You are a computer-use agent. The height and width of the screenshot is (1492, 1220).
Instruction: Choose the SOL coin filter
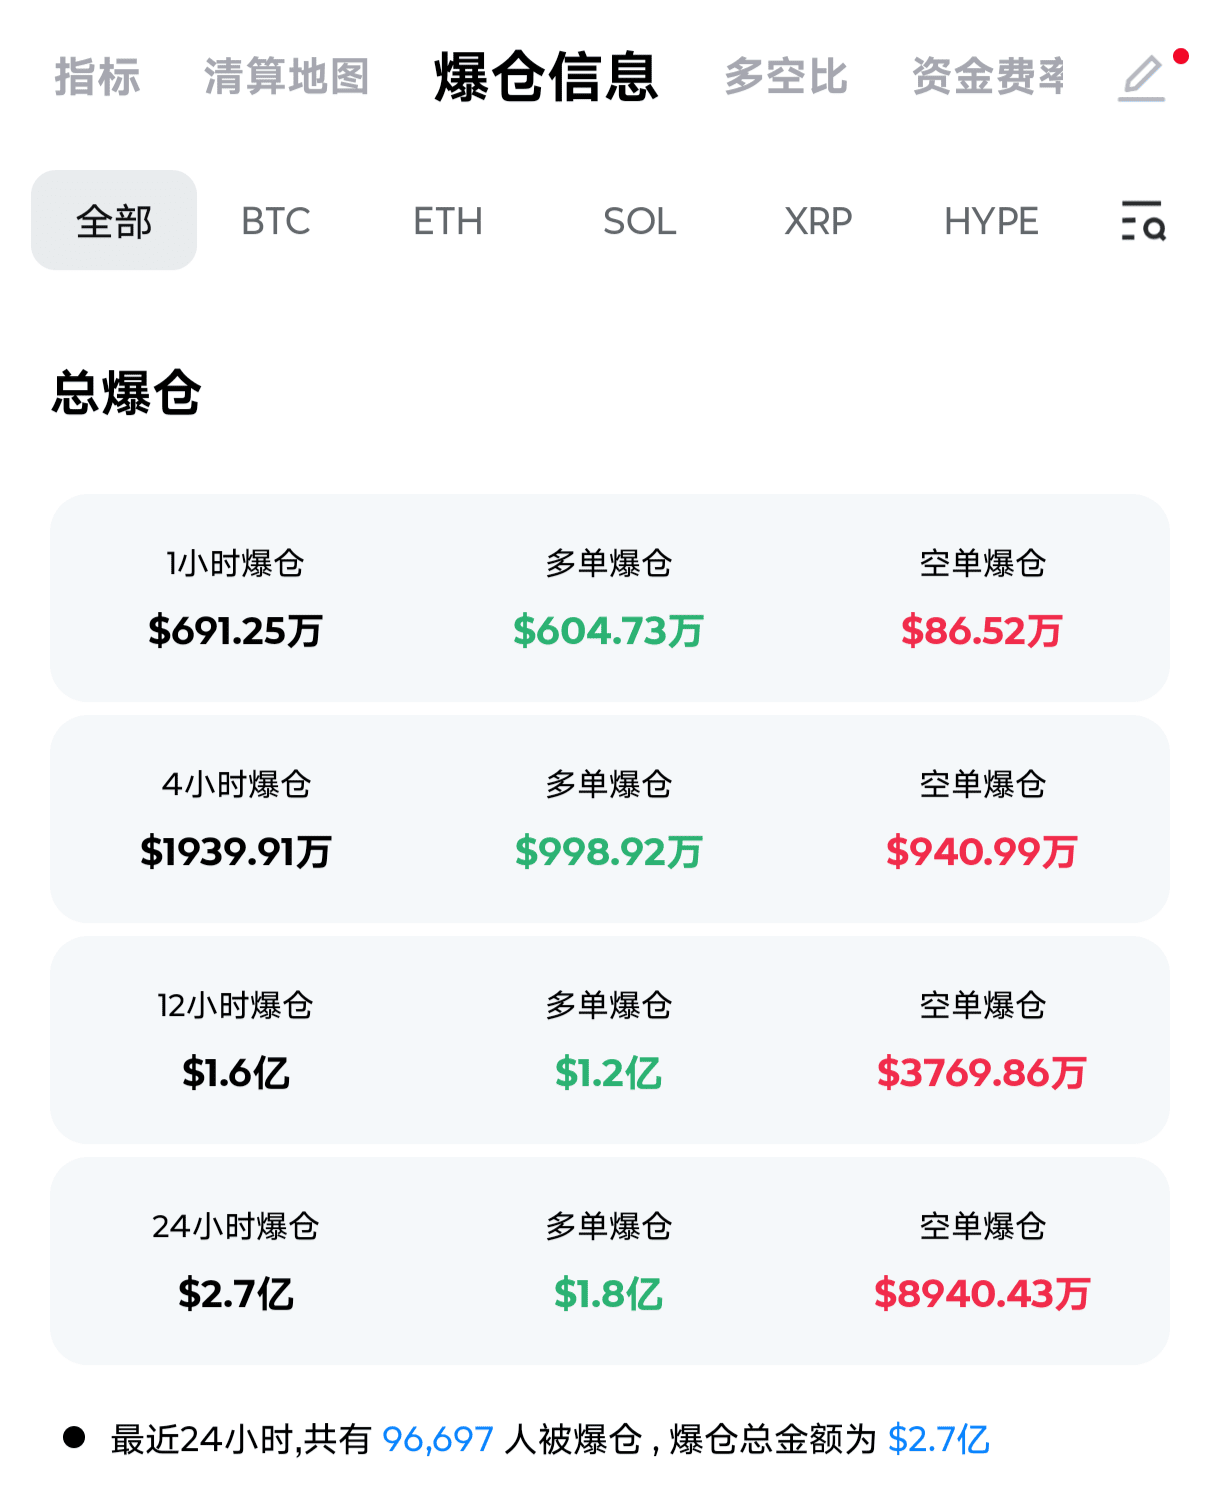coord(640,221)
